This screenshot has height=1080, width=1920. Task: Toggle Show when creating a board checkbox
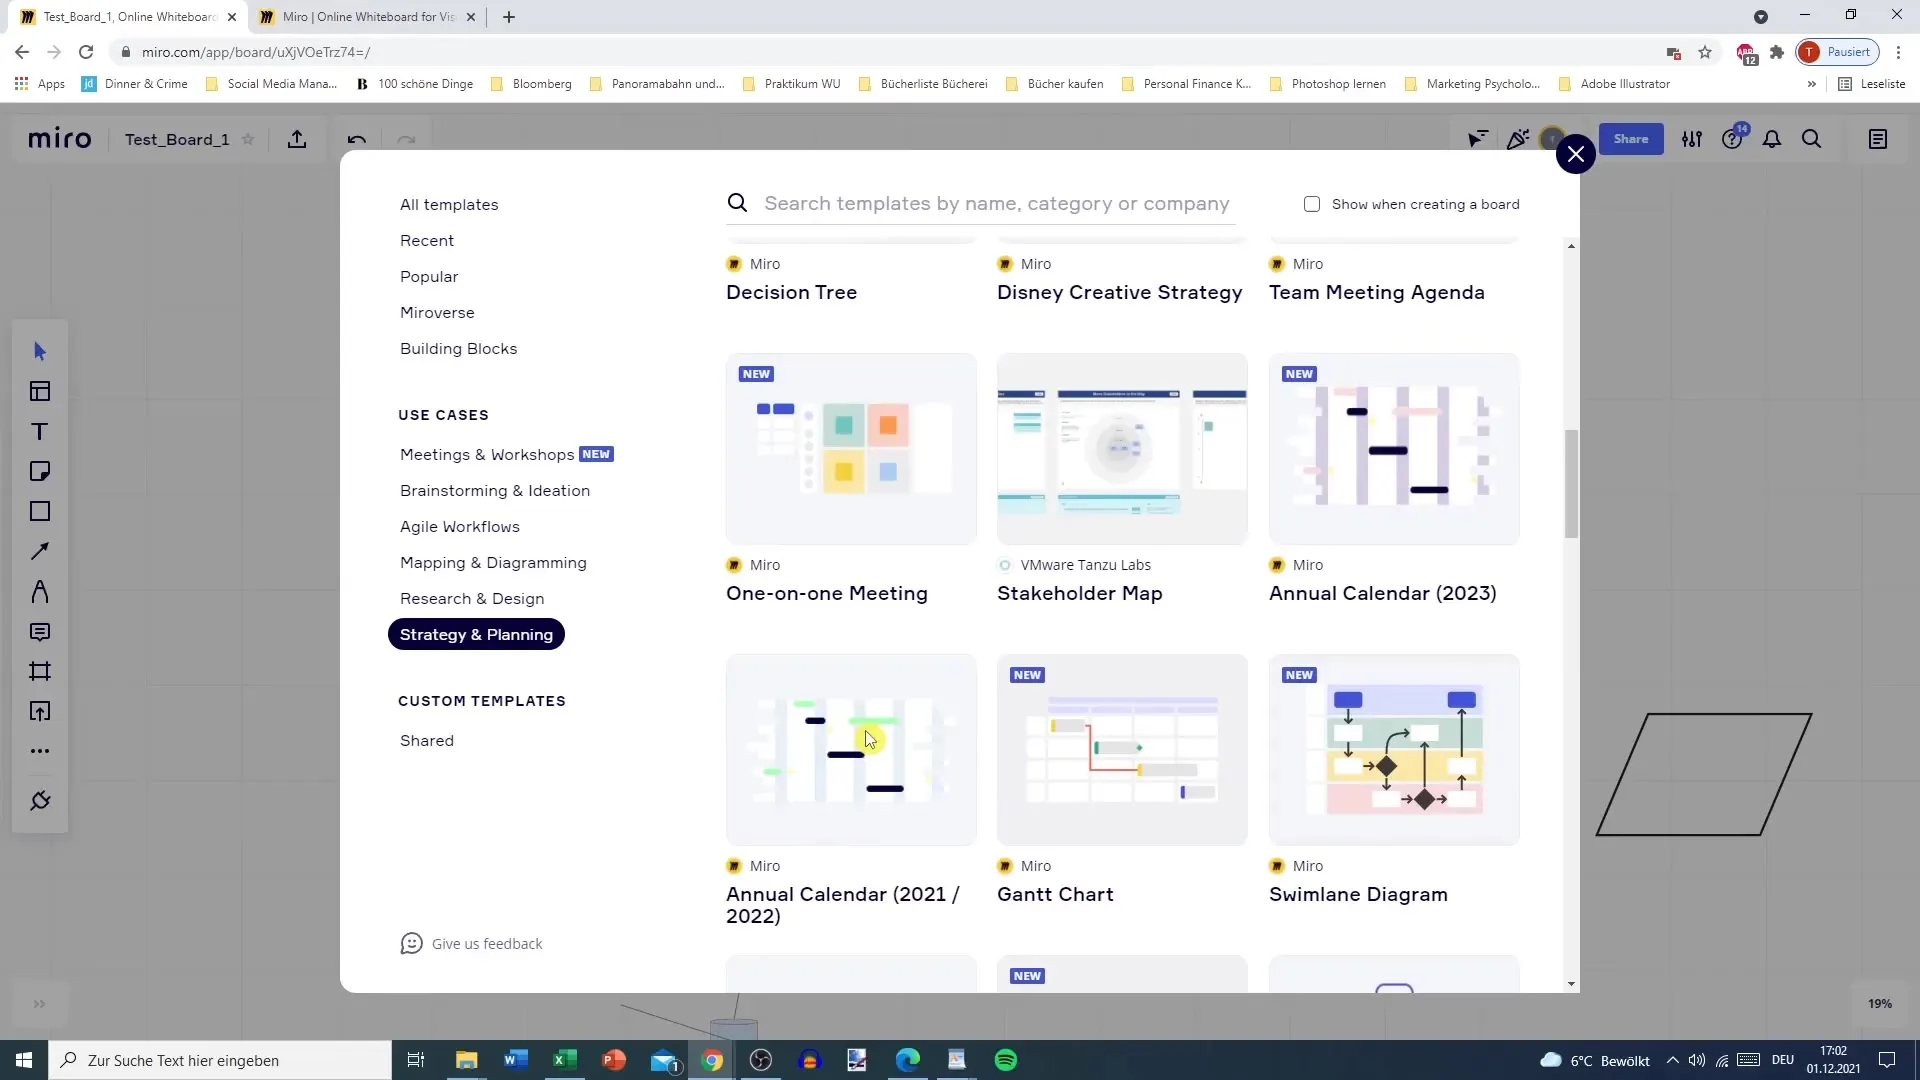(1312, 204)
